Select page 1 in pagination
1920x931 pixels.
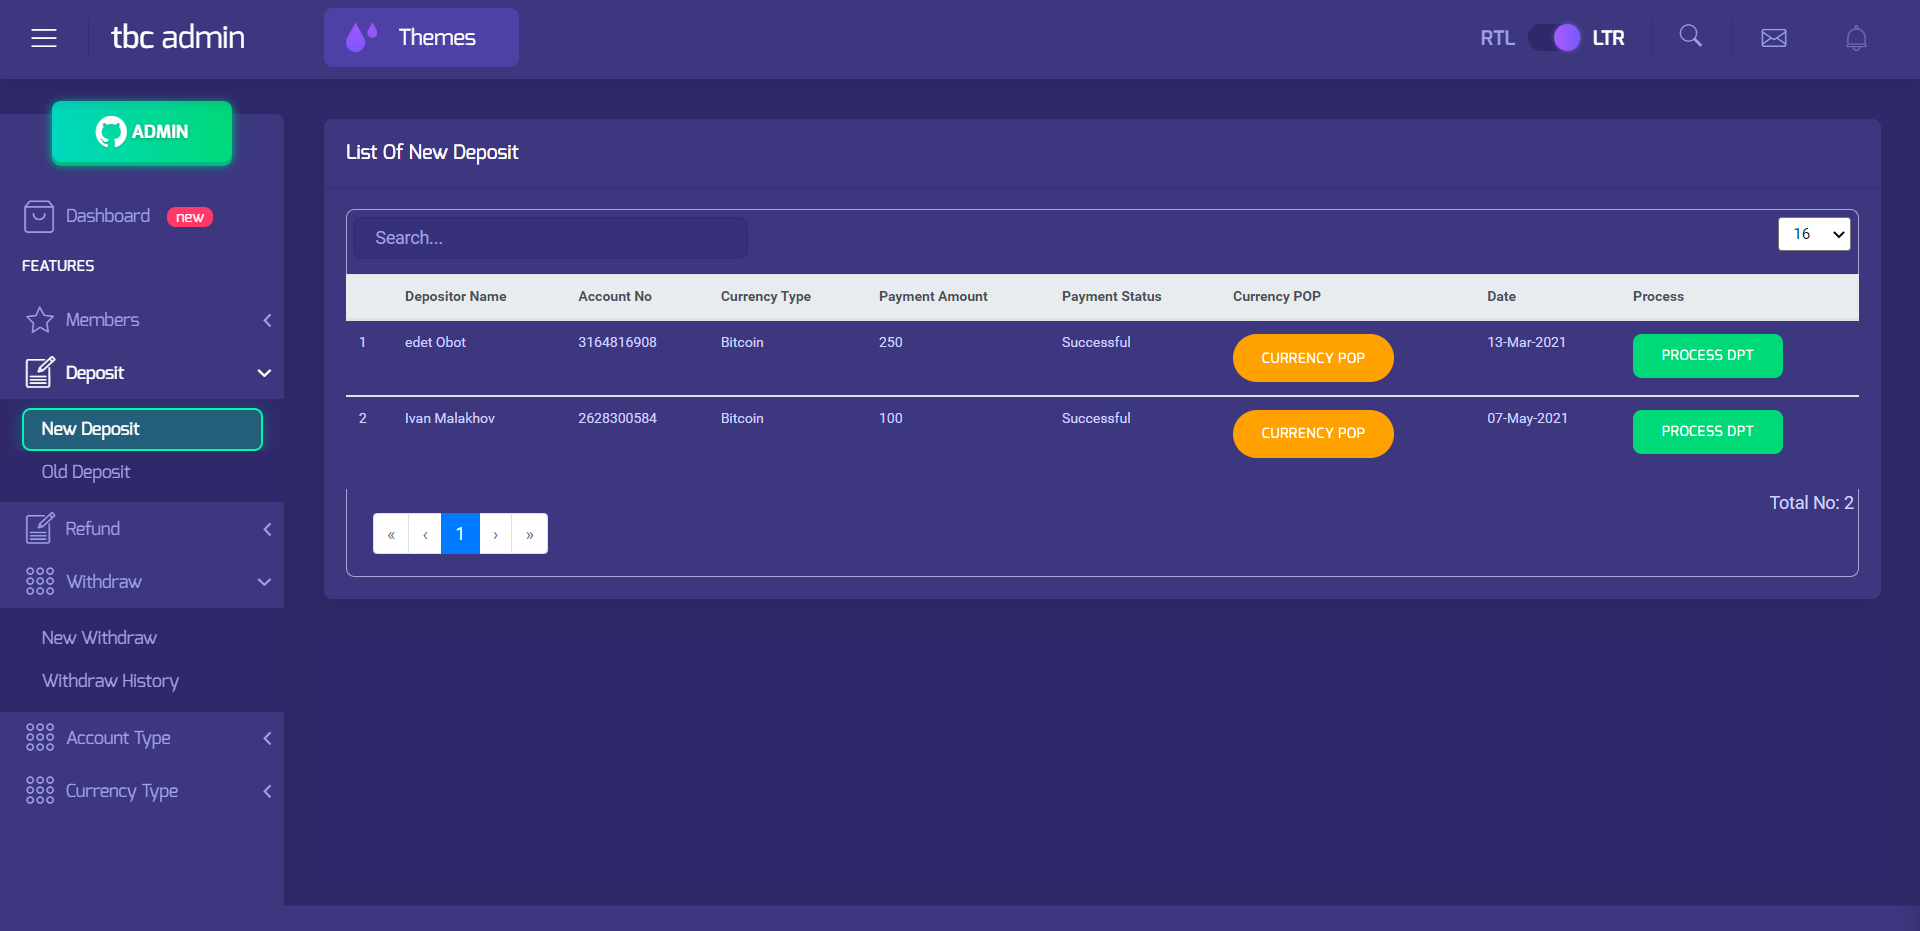[460, 533]
